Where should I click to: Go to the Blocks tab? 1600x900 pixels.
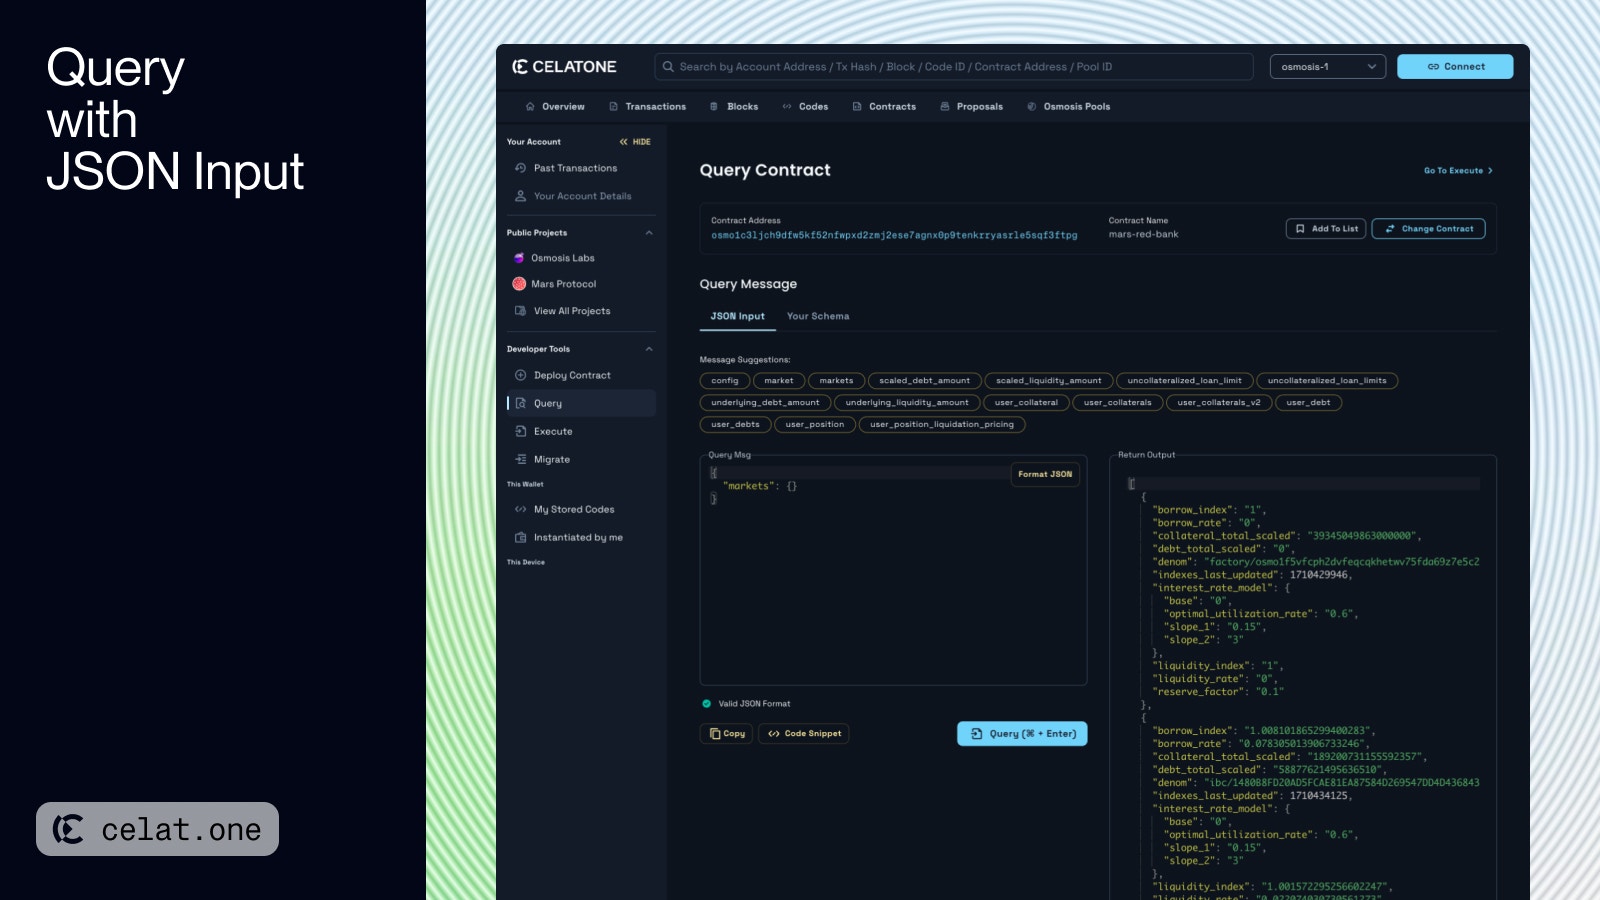734,106
